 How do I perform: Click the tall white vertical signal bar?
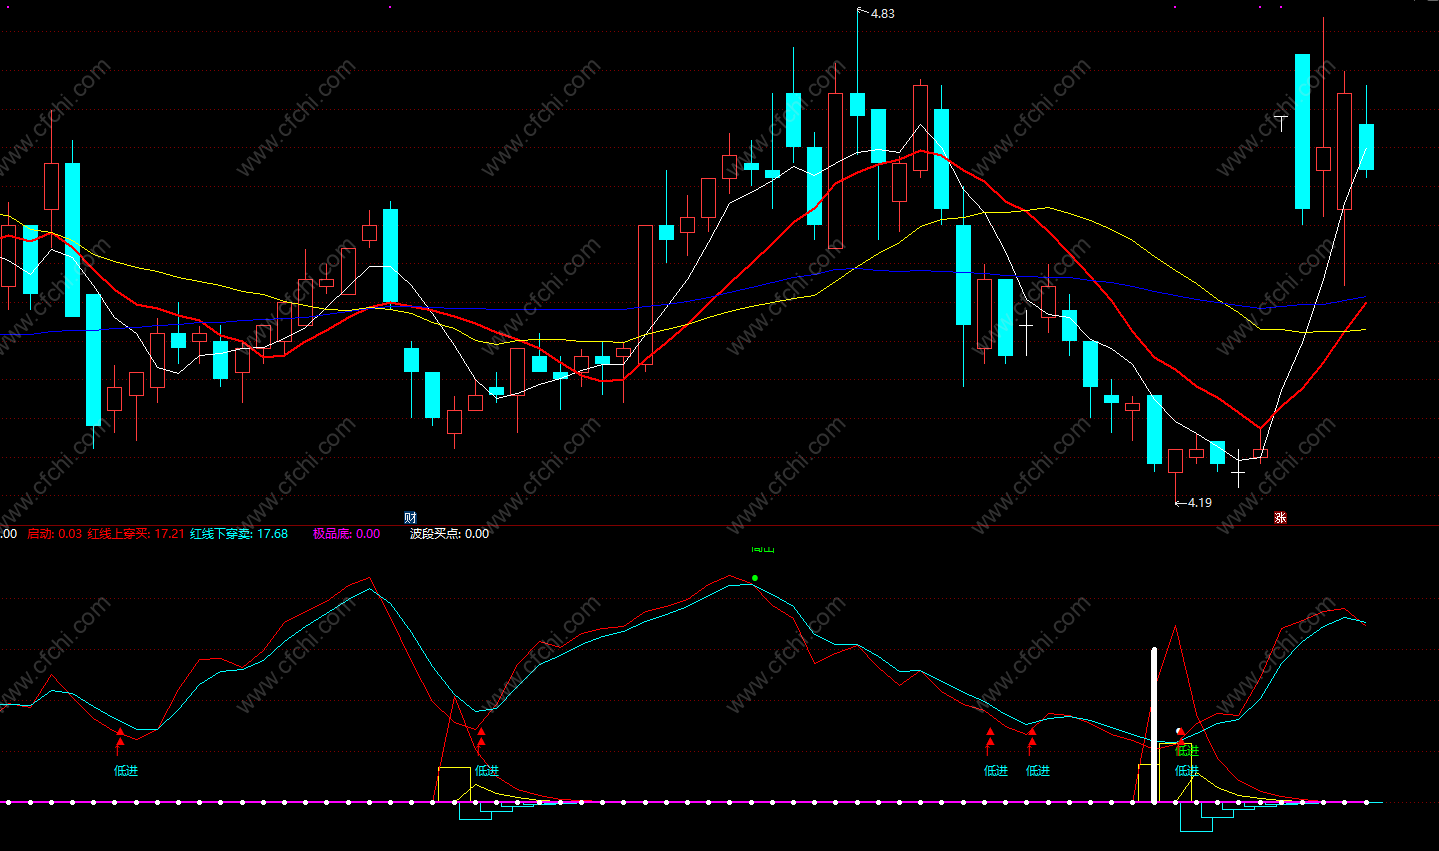1154,725
